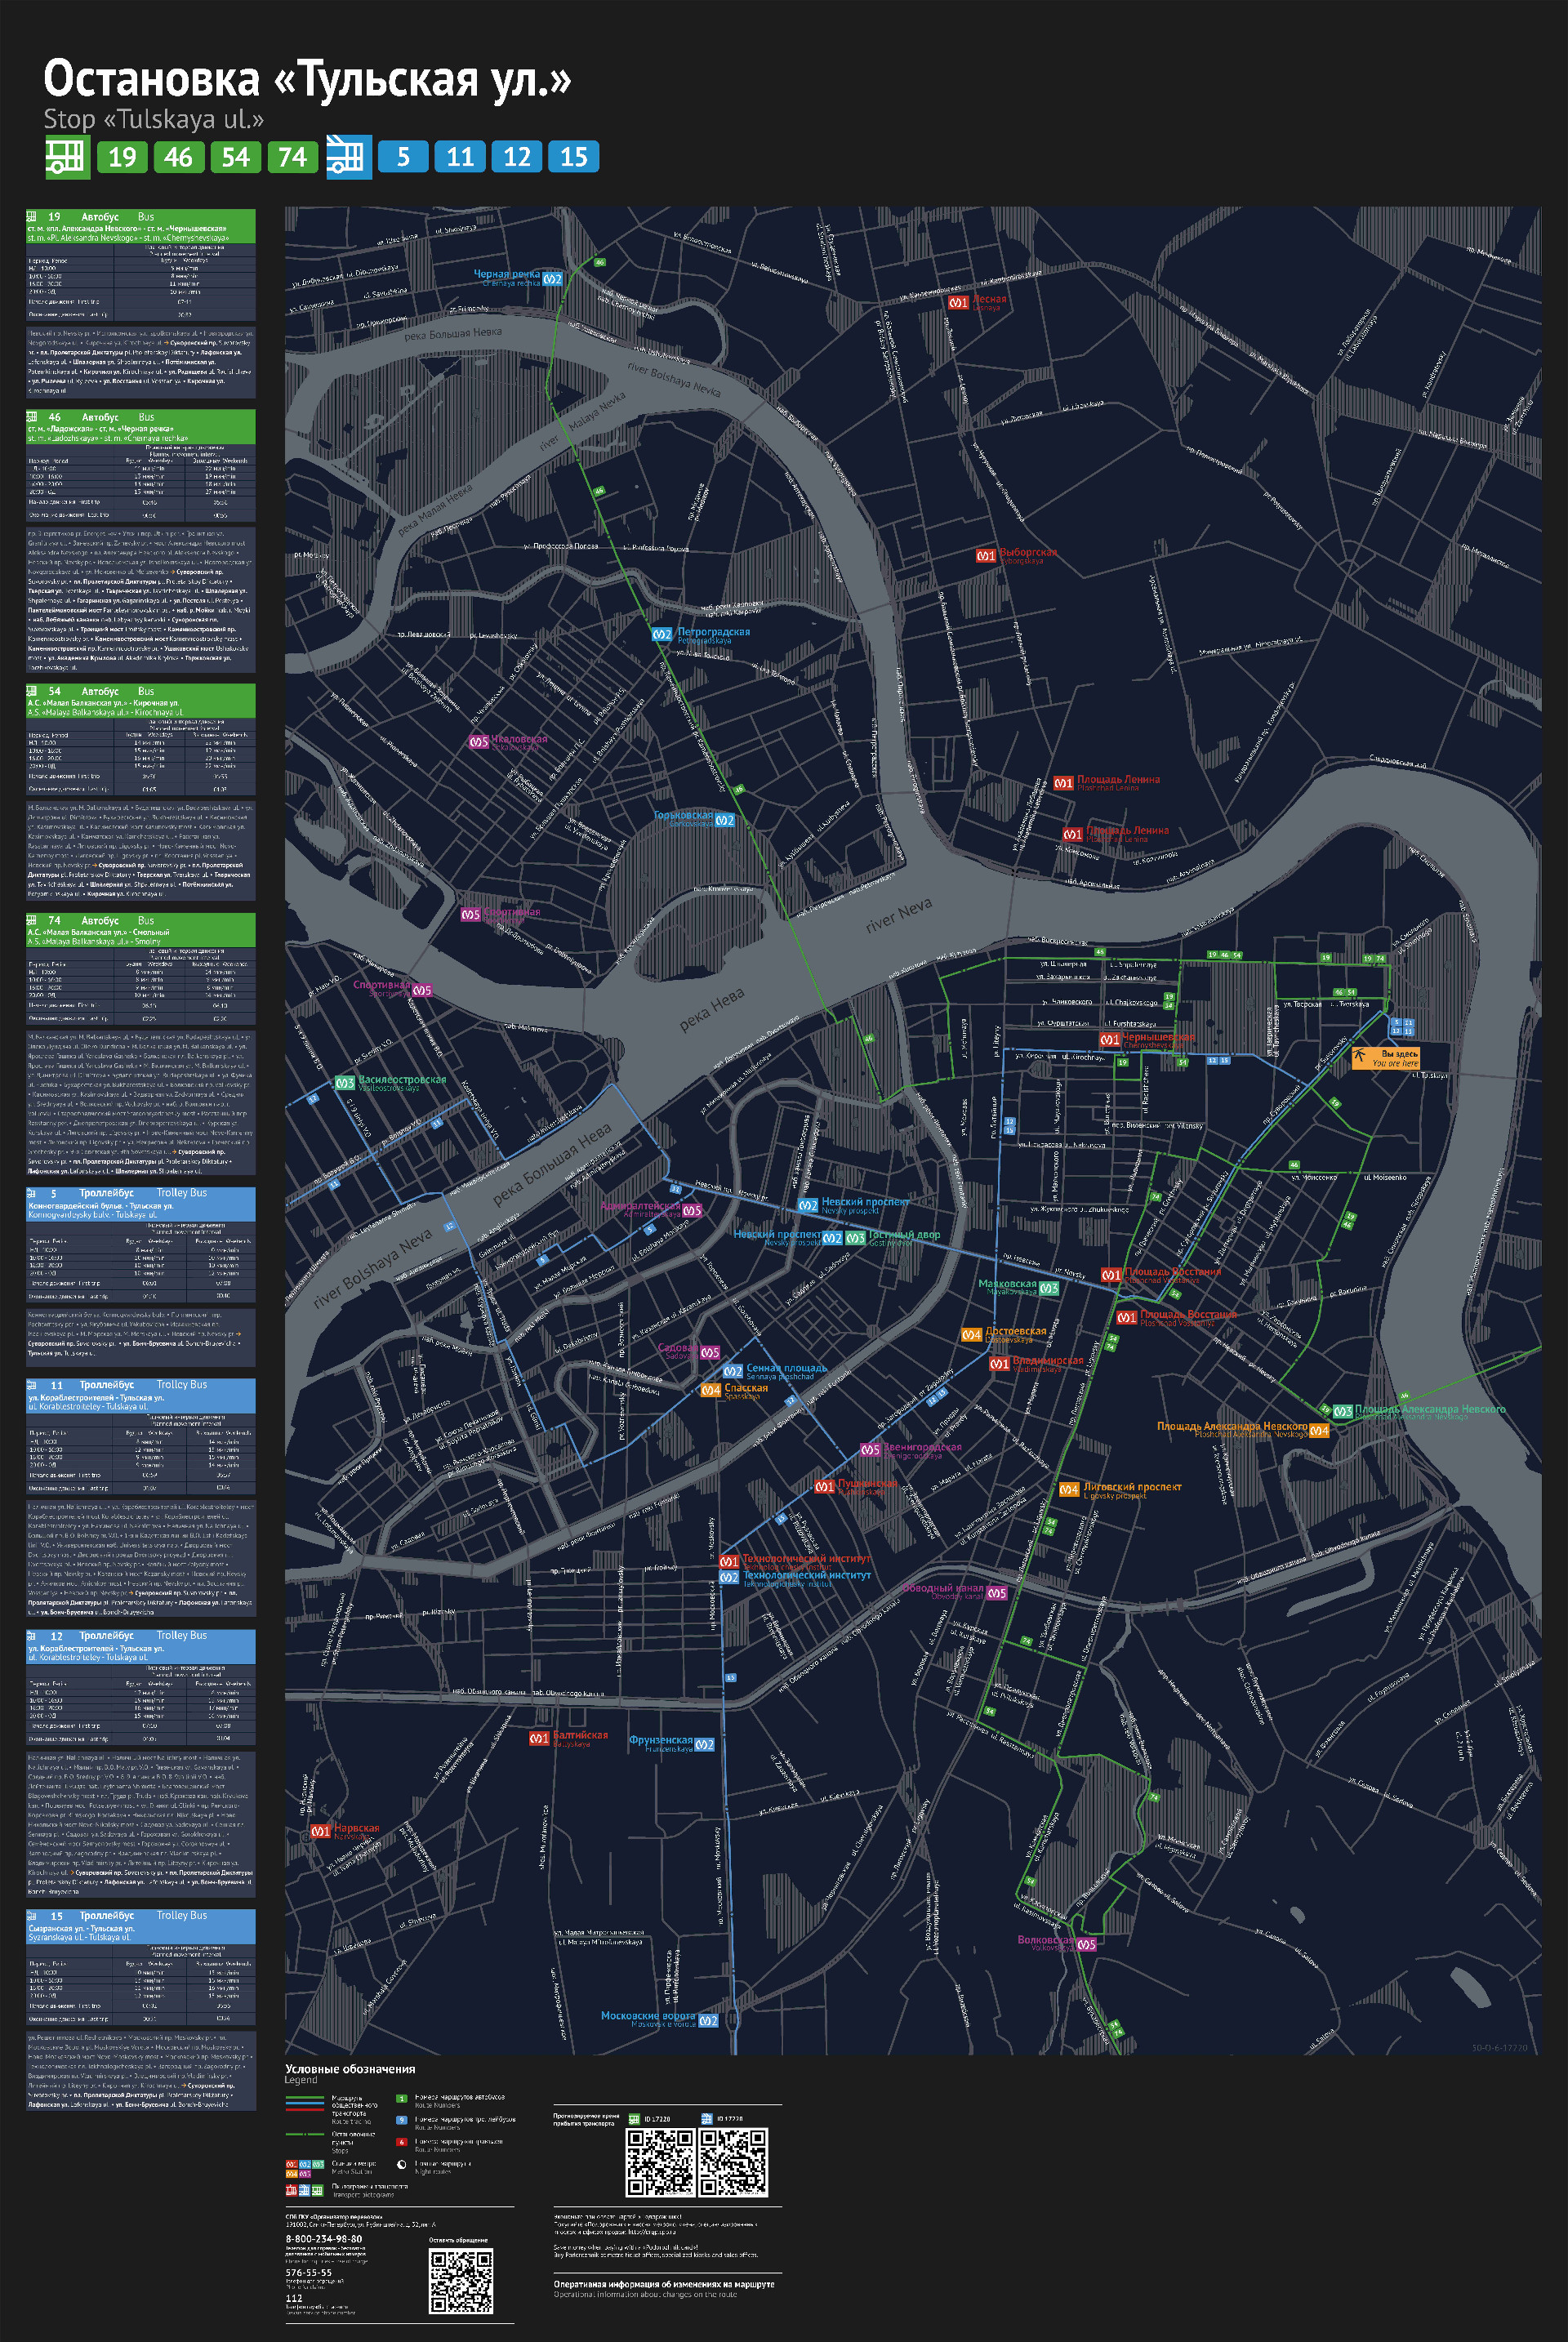The image size is (1568, 2342).
Task: Select the green route 19 badge in header
Action: pyautogui.click(x=122, y=157)
